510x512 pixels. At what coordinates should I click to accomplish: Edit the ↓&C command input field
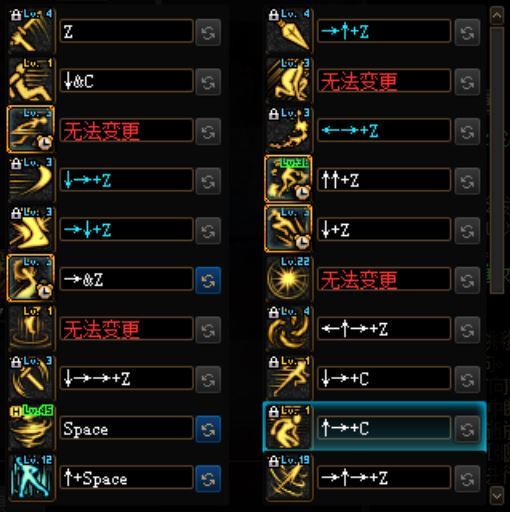point(127,81)
